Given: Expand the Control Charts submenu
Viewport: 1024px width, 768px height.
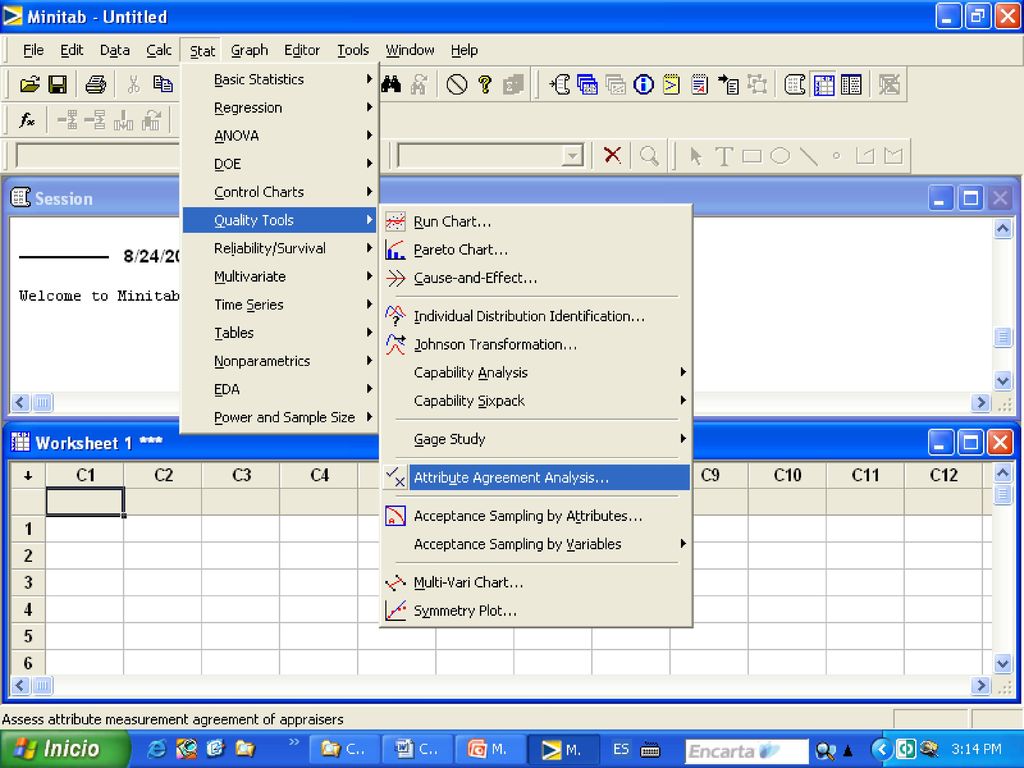Looking at the screenshot, I should tap(280, 192).
